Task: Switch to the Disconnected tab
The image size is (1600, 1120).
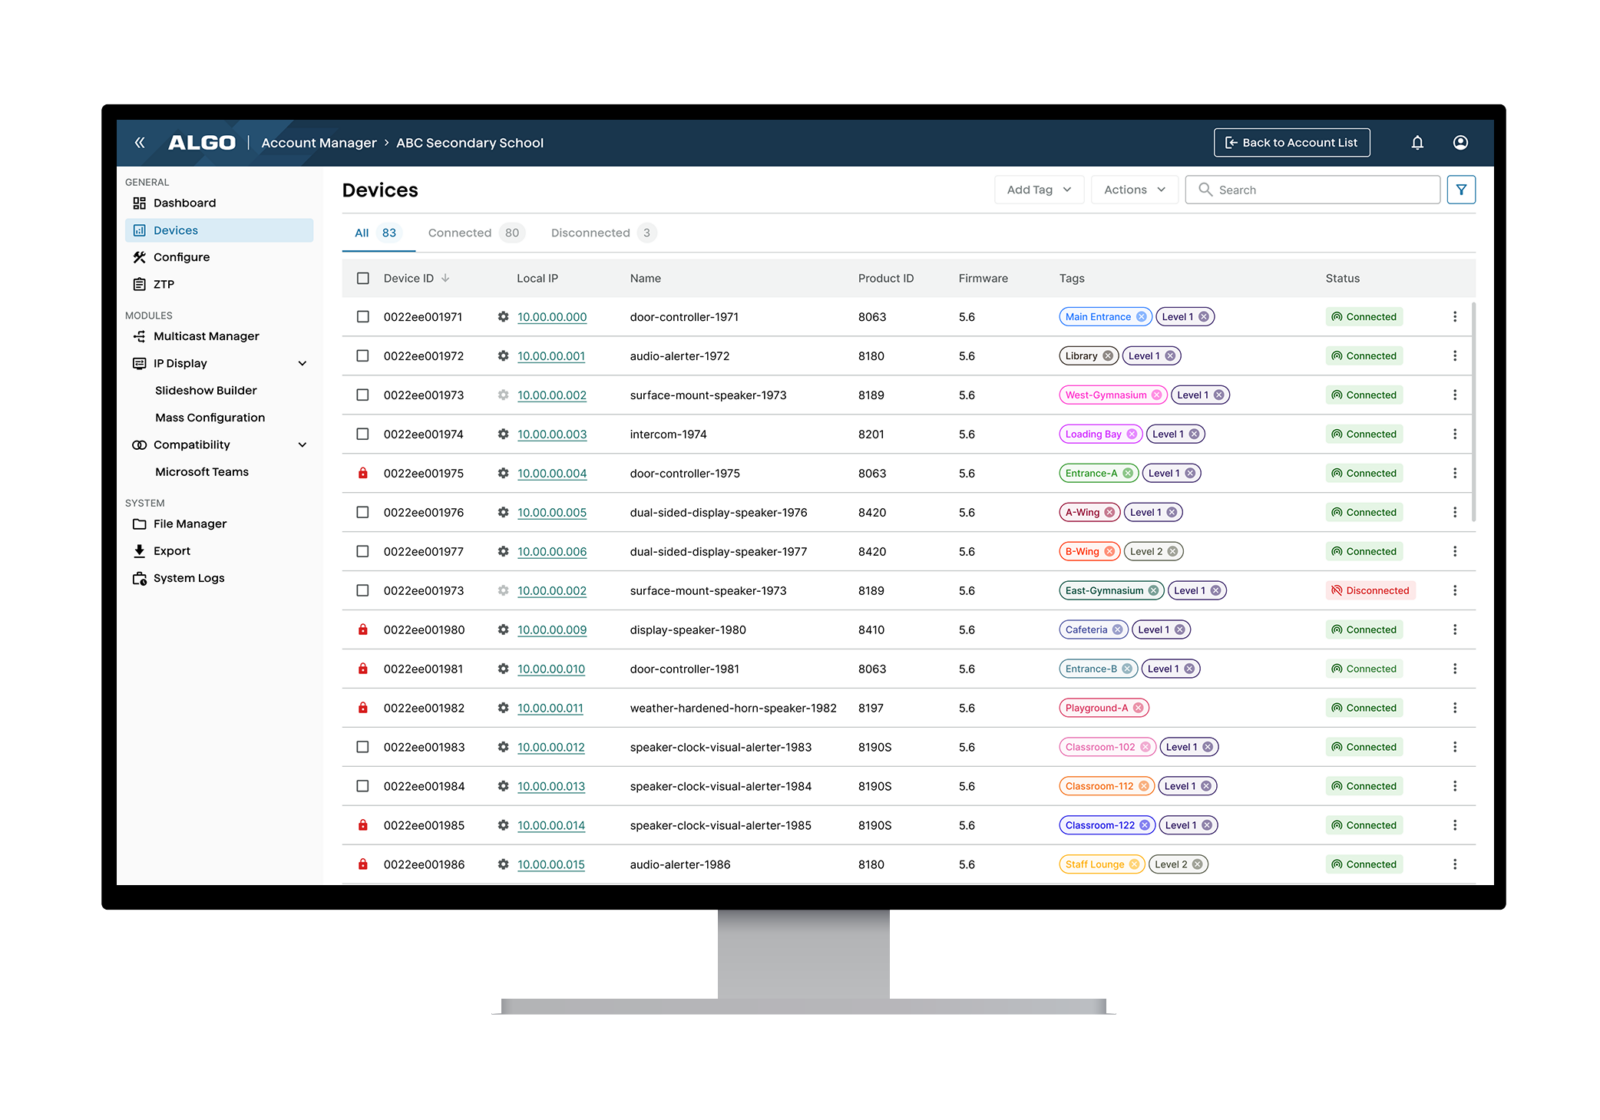Action: coord(600,233)
